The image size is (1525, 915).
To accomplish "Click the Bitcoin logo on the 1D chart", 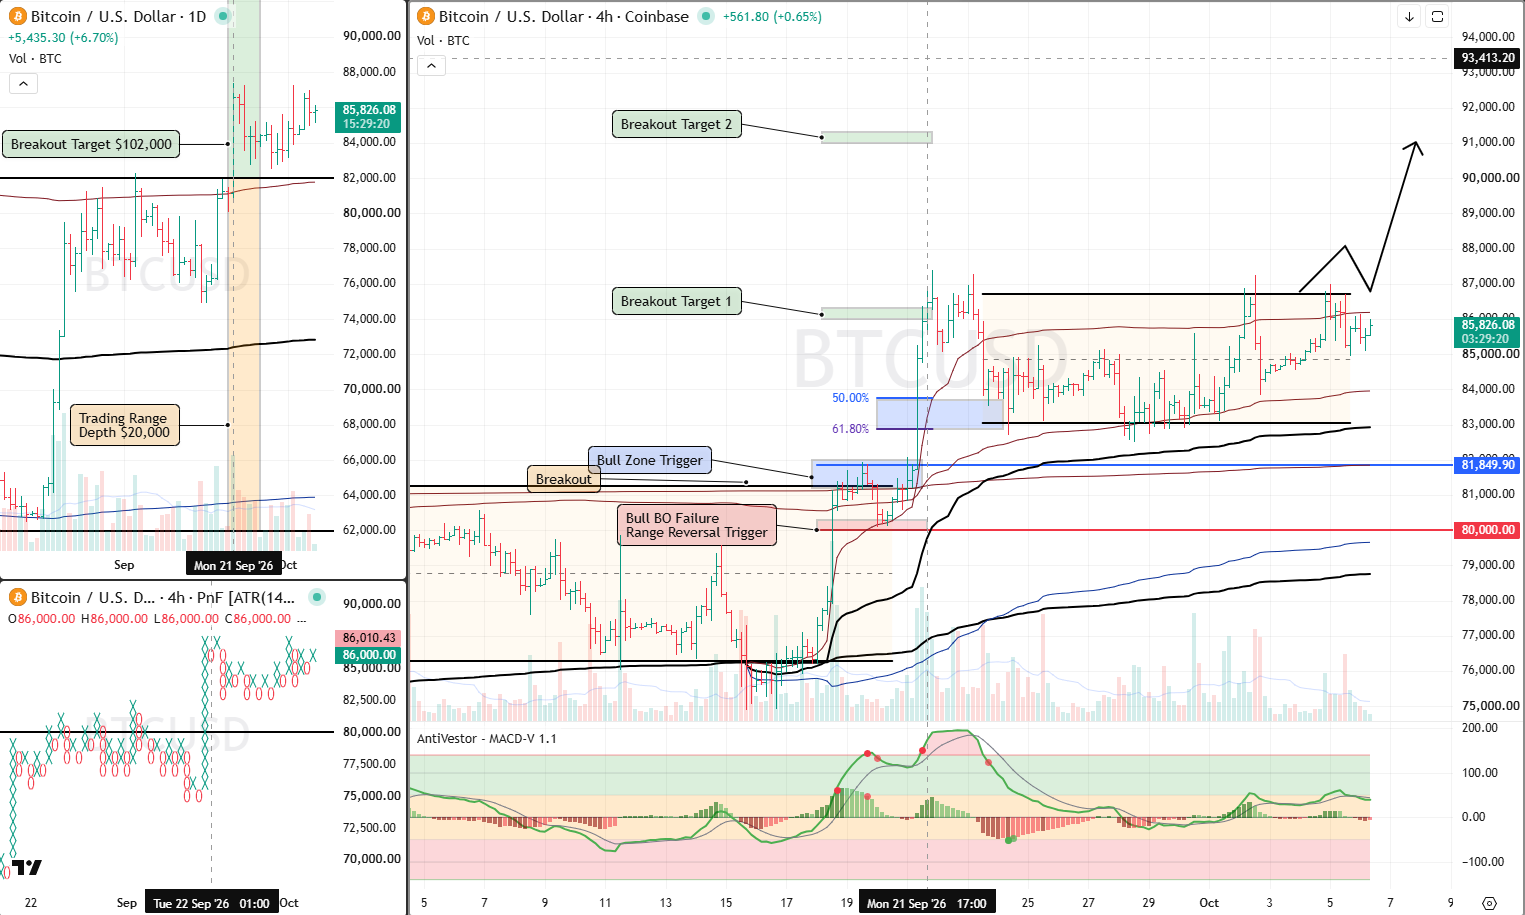I will [x=17, y=17].
